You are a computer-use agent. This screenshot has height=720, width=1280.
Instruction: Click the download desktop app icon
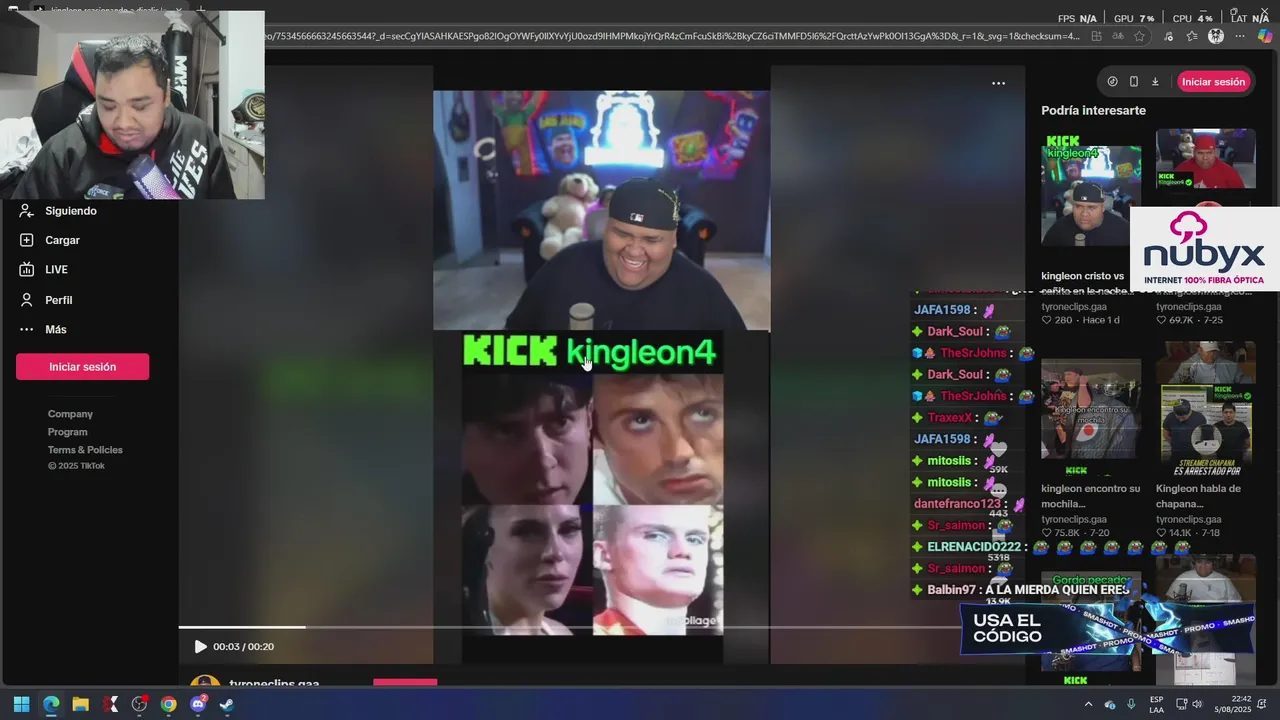tap(1155, 82)
